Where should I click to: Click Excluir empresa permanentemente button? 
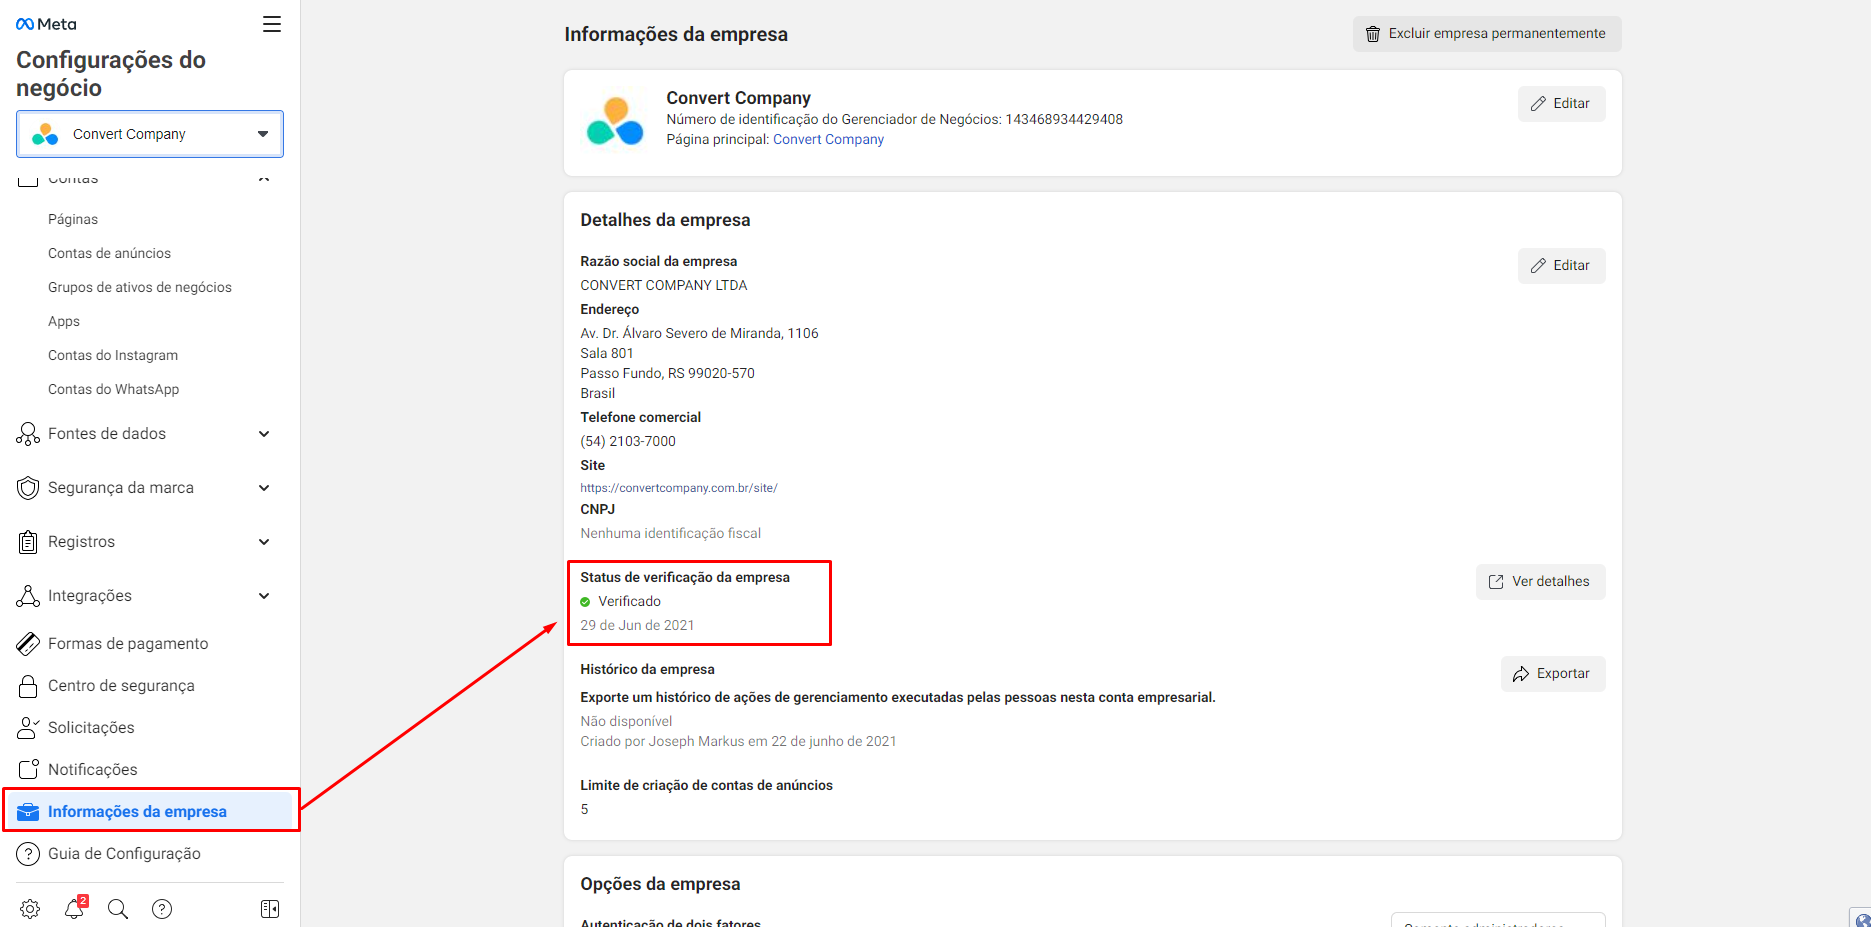pos(1487,34)
